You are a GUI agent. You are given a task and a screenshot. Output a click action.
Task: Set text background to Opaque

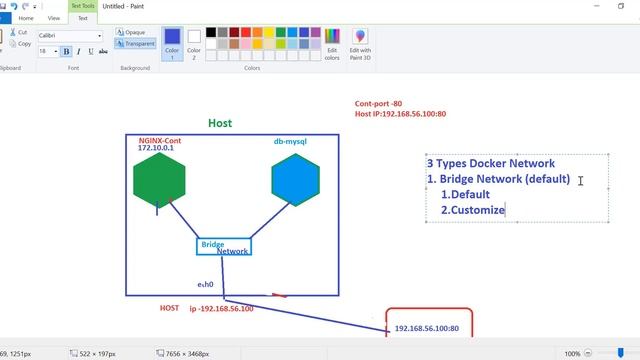point(131,32)
